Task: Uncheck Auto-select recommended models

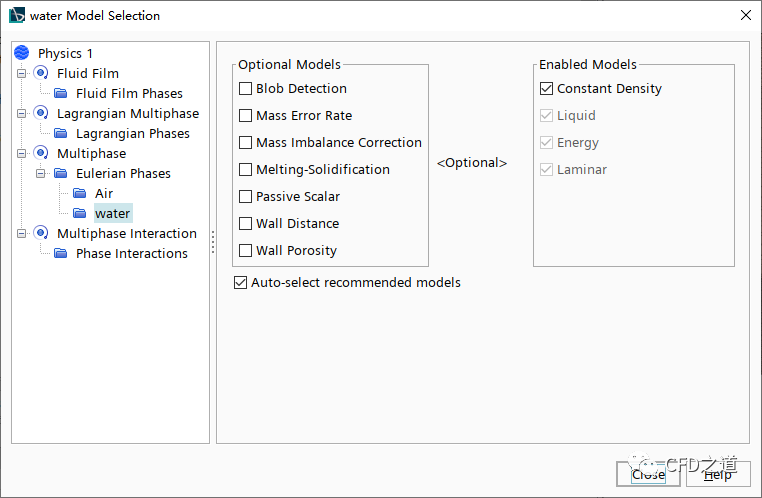Action: pos(240,283)
